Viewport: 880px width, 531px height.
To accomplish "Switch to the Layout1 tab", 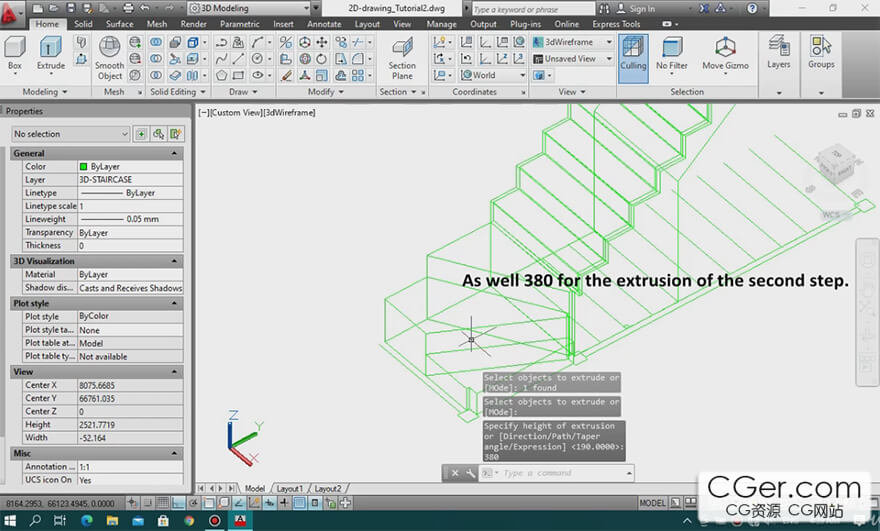I will click(289, 489).
